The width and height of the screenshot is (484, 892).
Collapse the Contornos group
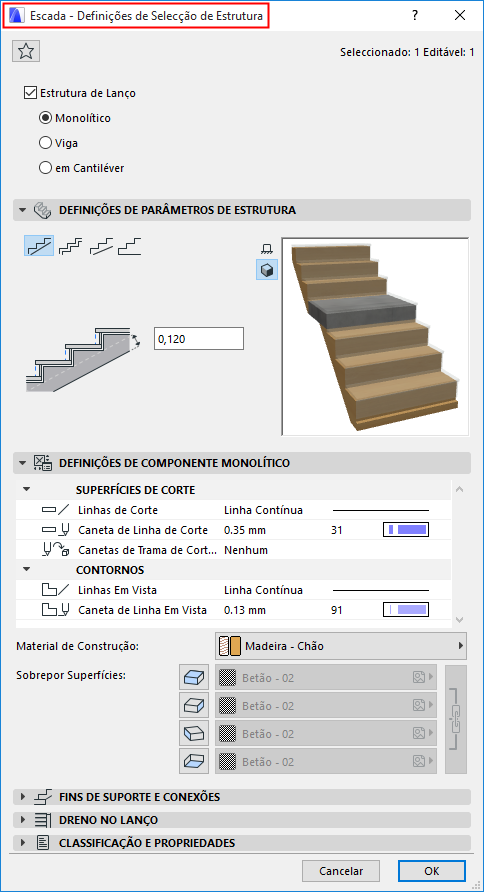tap(27, 569)
